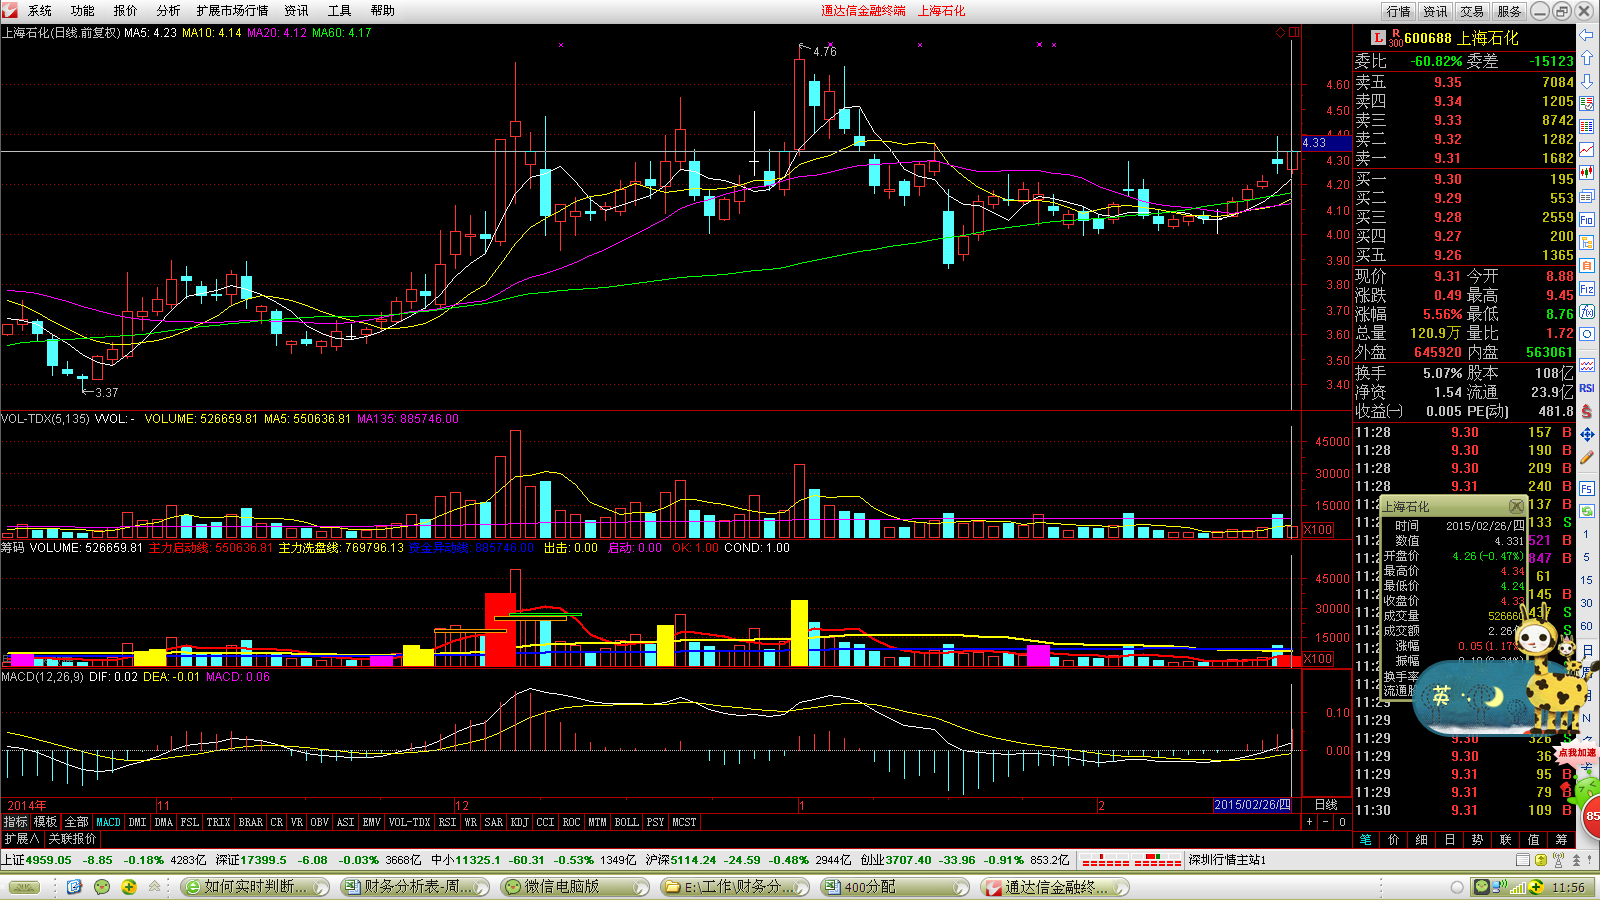Click the 交易 button at top right
1600x900 pixels.
(x=1472, y=11)
